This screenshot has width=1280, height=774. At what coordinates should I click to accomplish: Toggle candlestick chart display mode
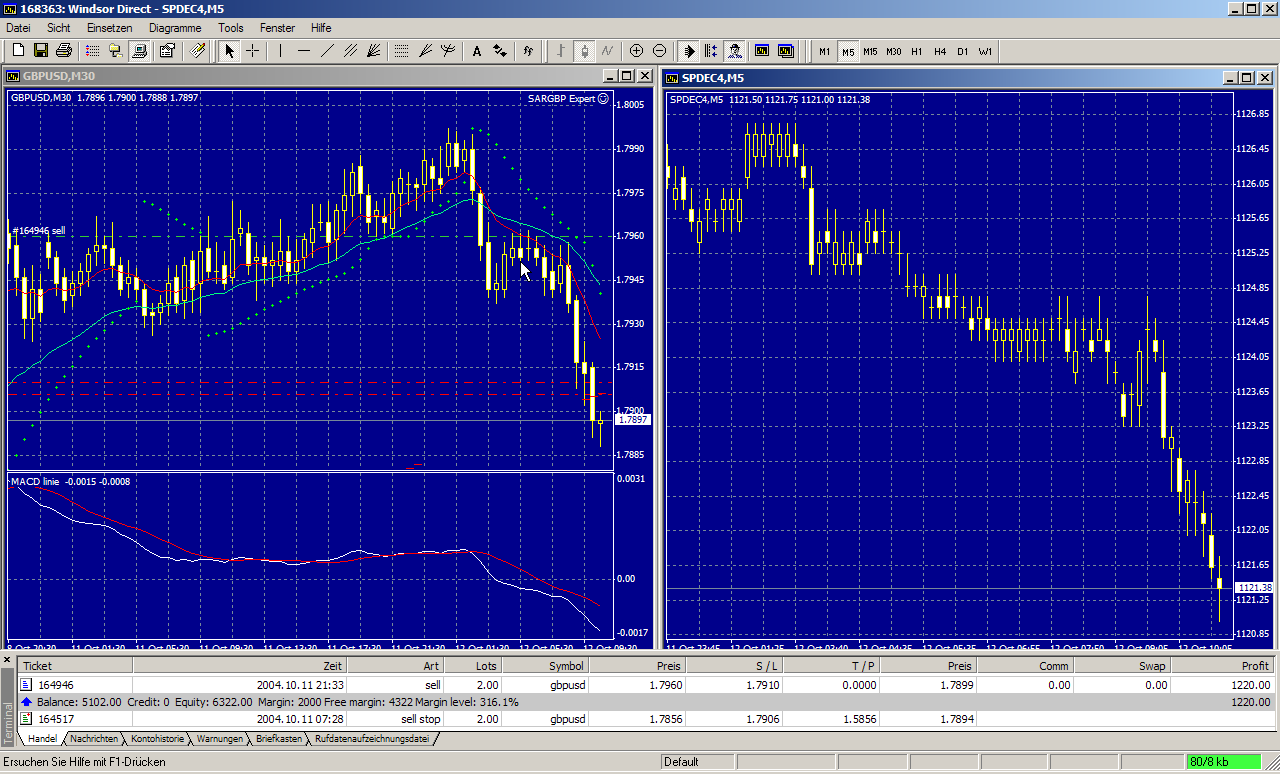click(584, 51)
